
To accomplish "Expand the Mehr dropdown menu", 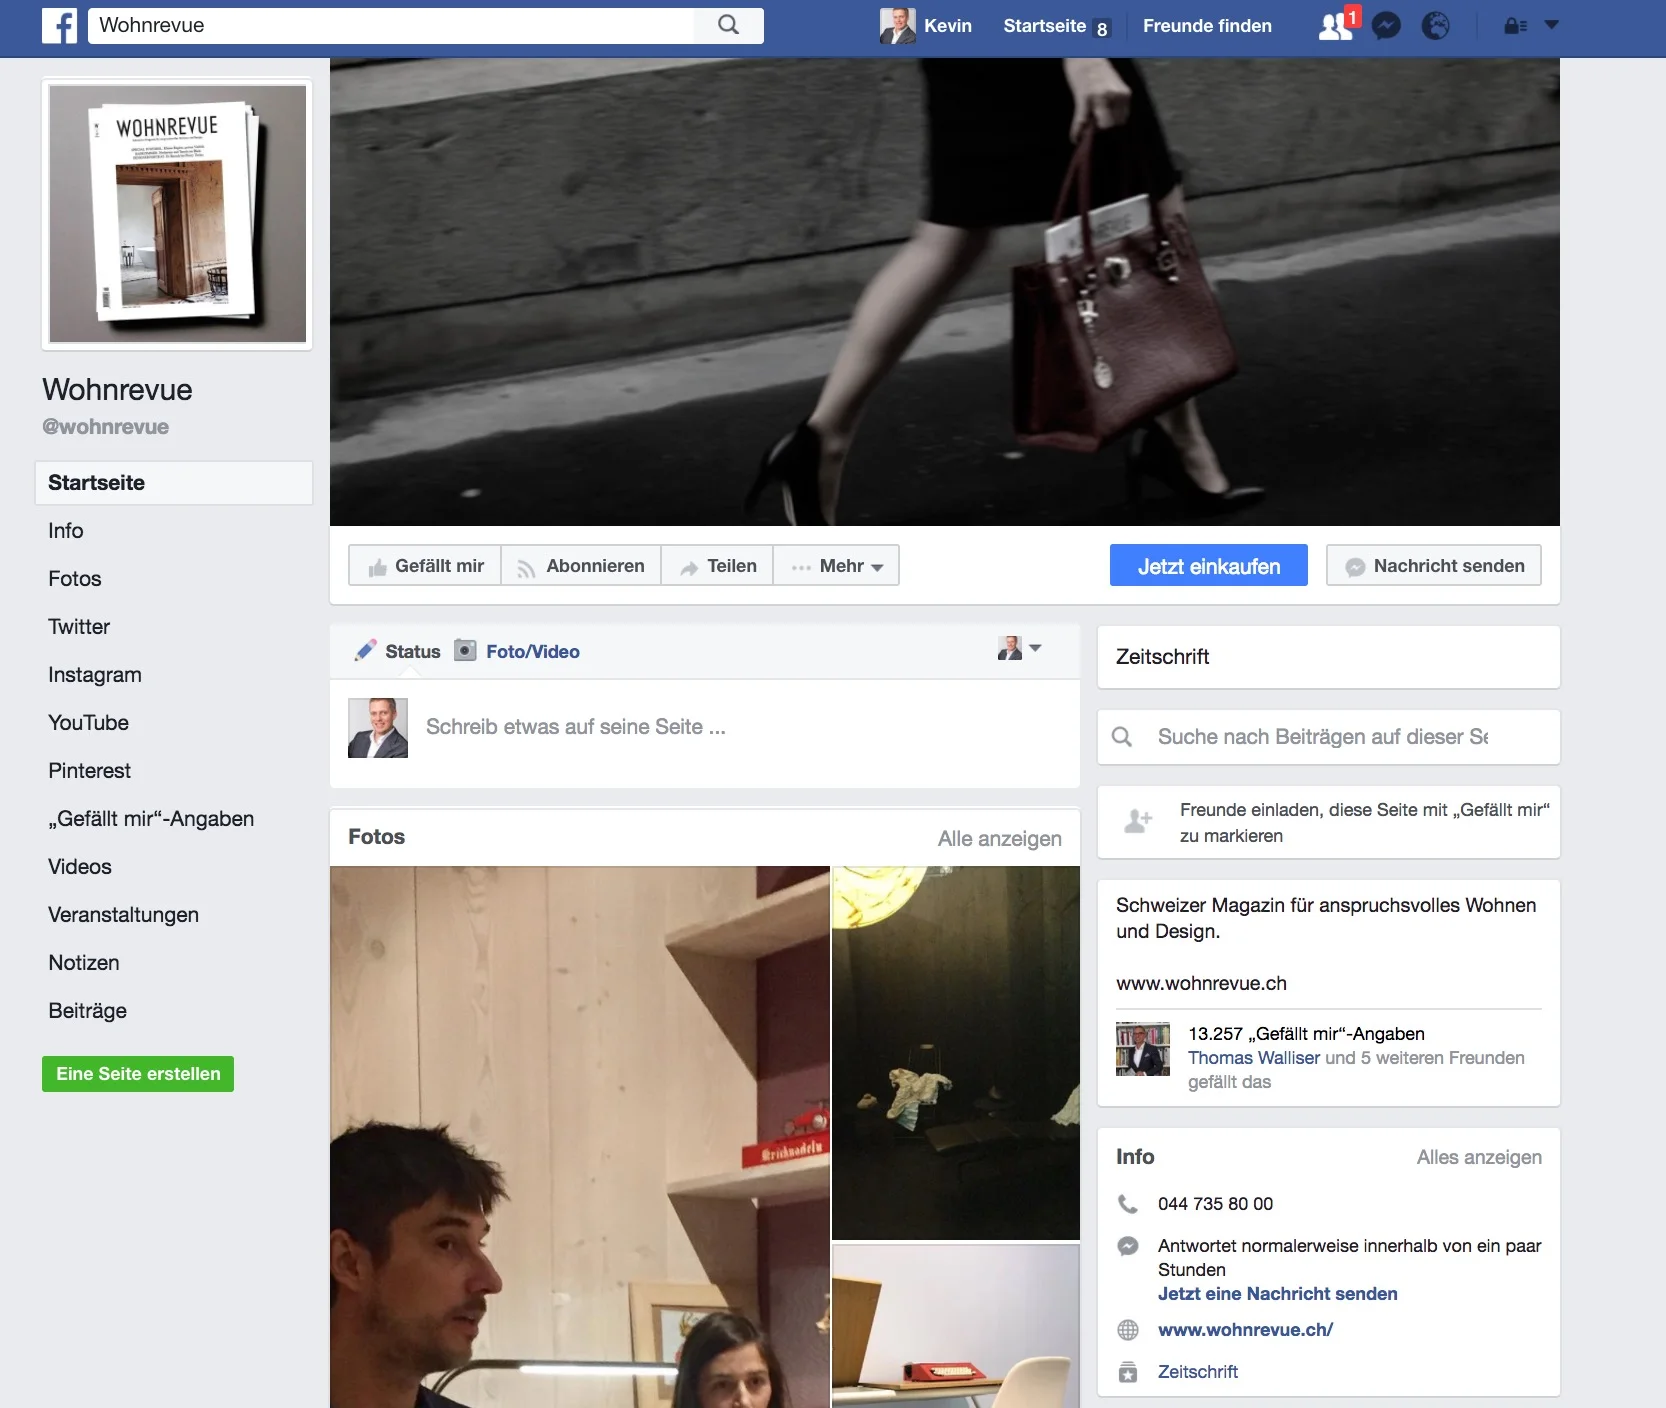I will click(x=837, y=566).
